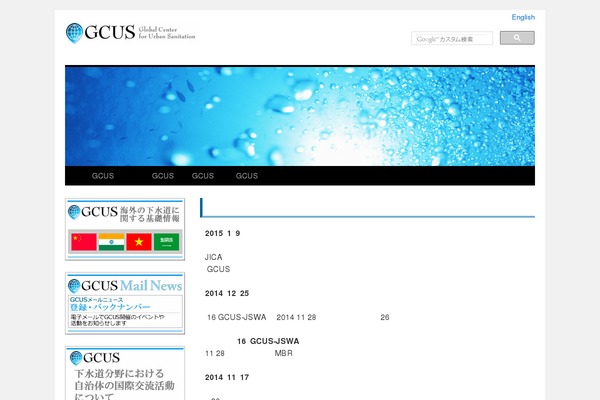Click the India flag icon
The height and width of the screenshot is (400, 600).
[x=111, y=242]
